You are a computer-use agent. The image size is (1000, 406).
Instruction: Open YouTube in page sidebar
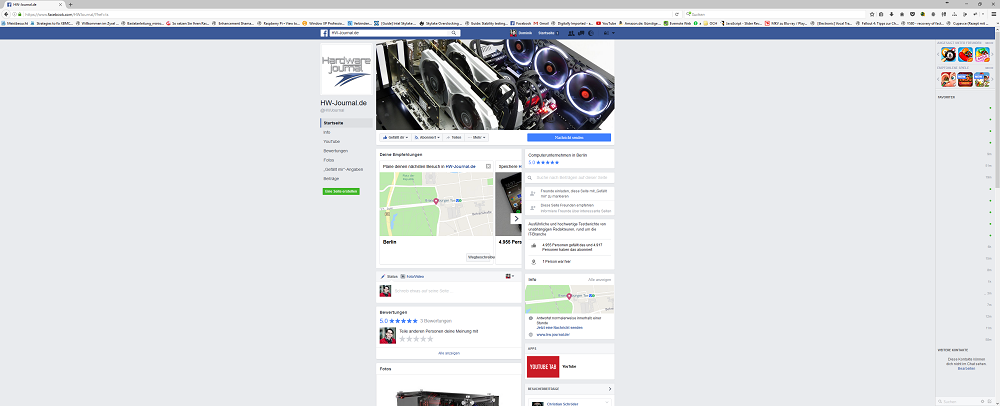pos(332,141)
